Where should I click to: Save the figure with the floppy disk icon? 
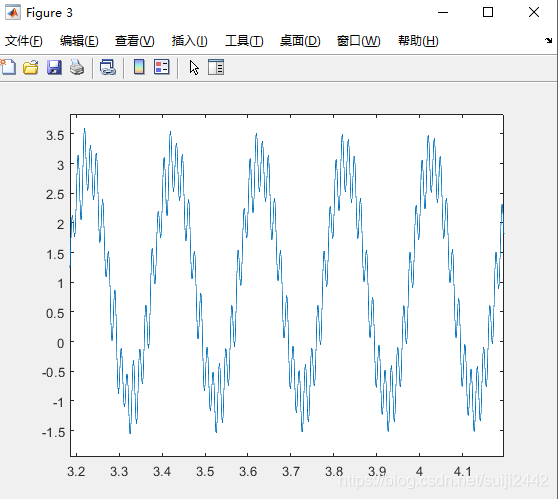tap(54, 67)
